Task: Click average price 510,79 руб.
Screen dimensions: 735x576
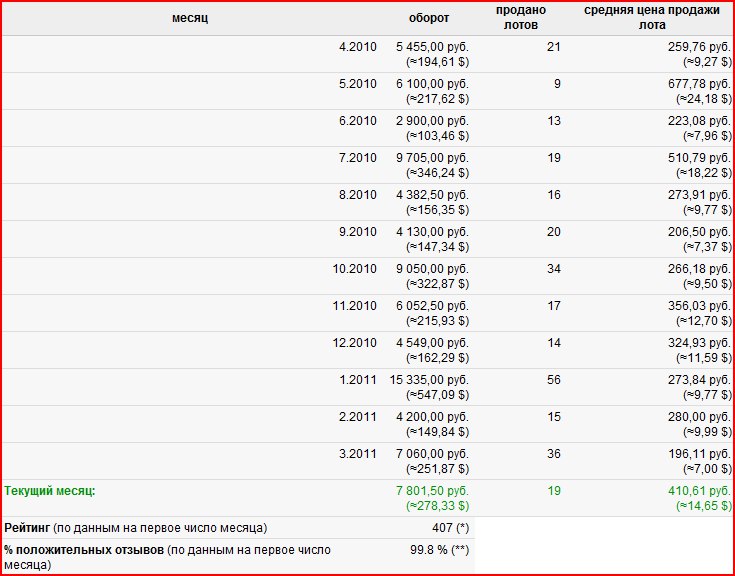Action: click(x=699, y=158)
